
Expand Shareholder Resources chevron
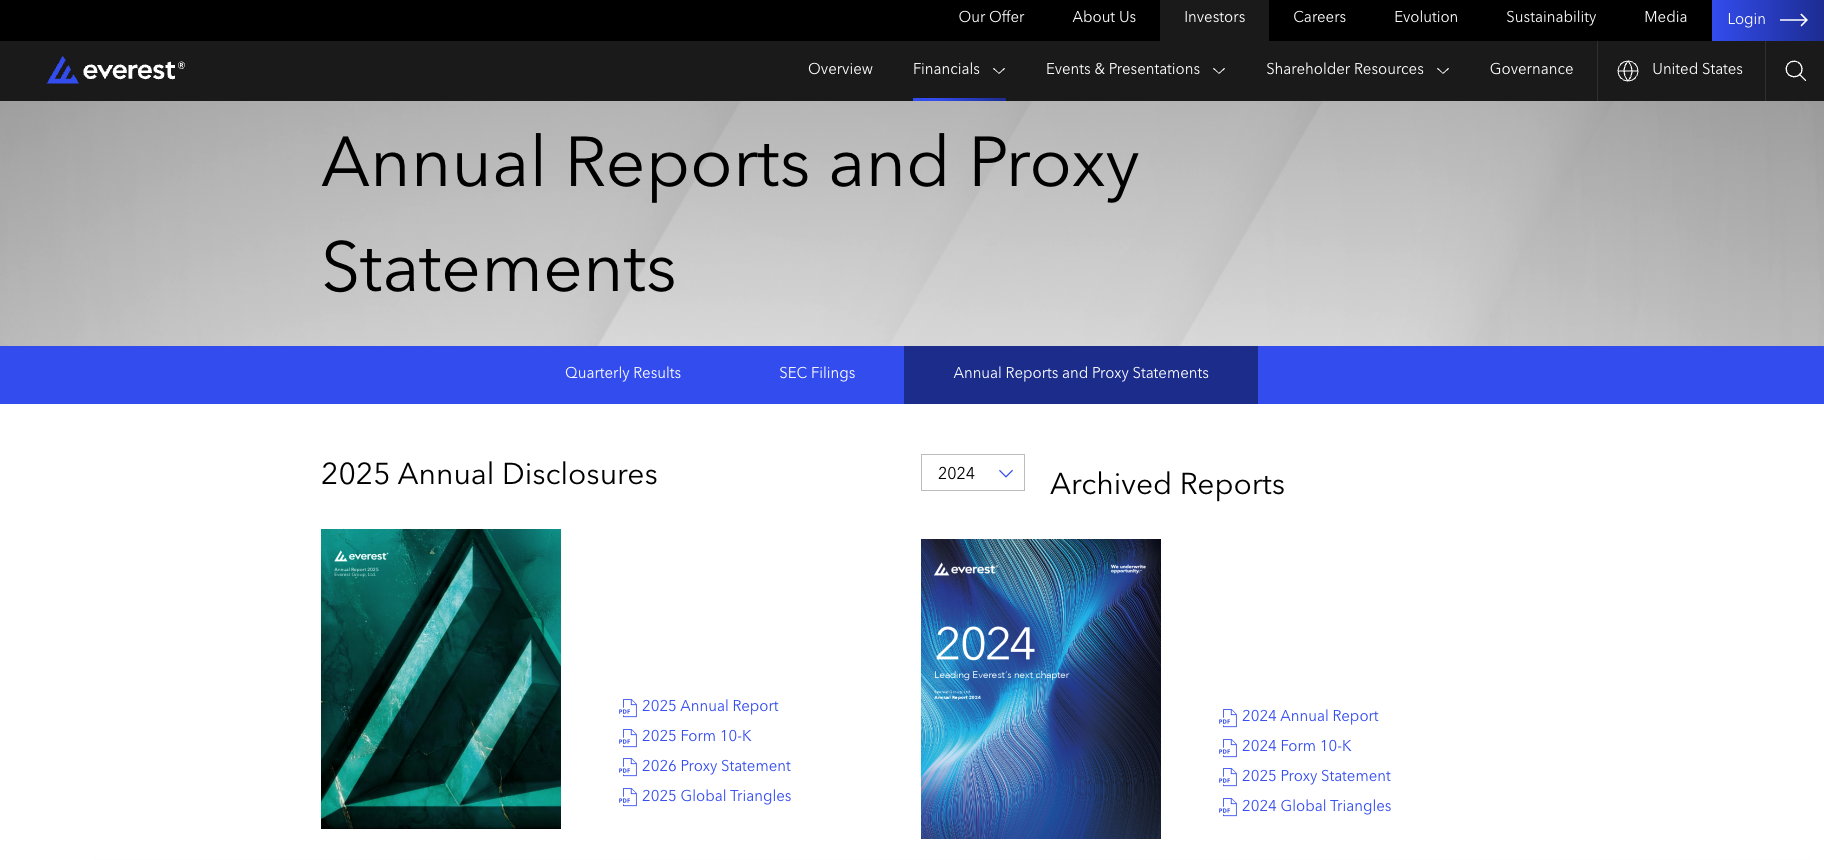tap(1443, 70)
